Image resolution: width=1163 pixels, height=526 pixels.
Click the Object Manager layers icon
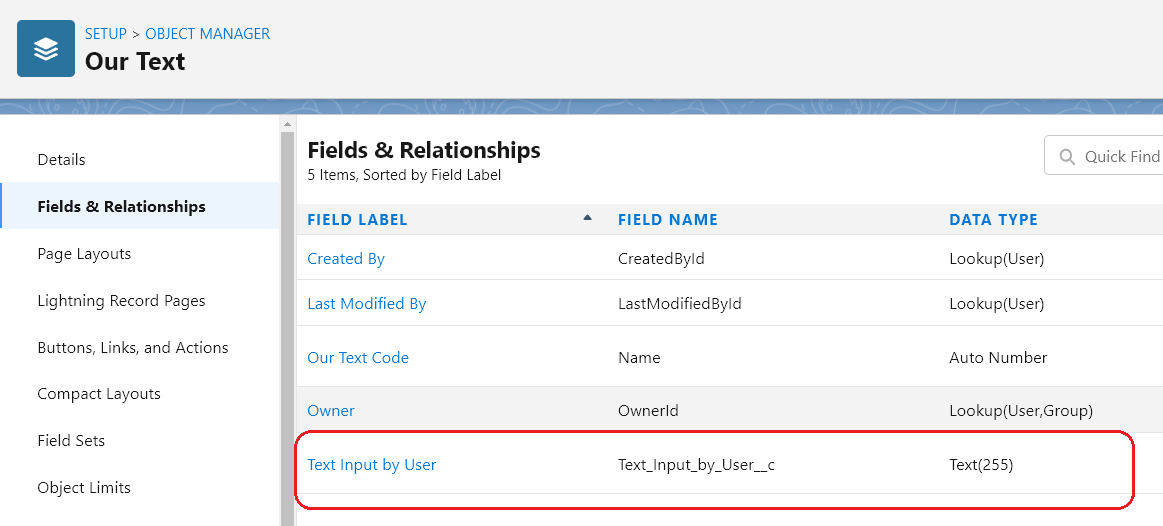click(46, 48)
